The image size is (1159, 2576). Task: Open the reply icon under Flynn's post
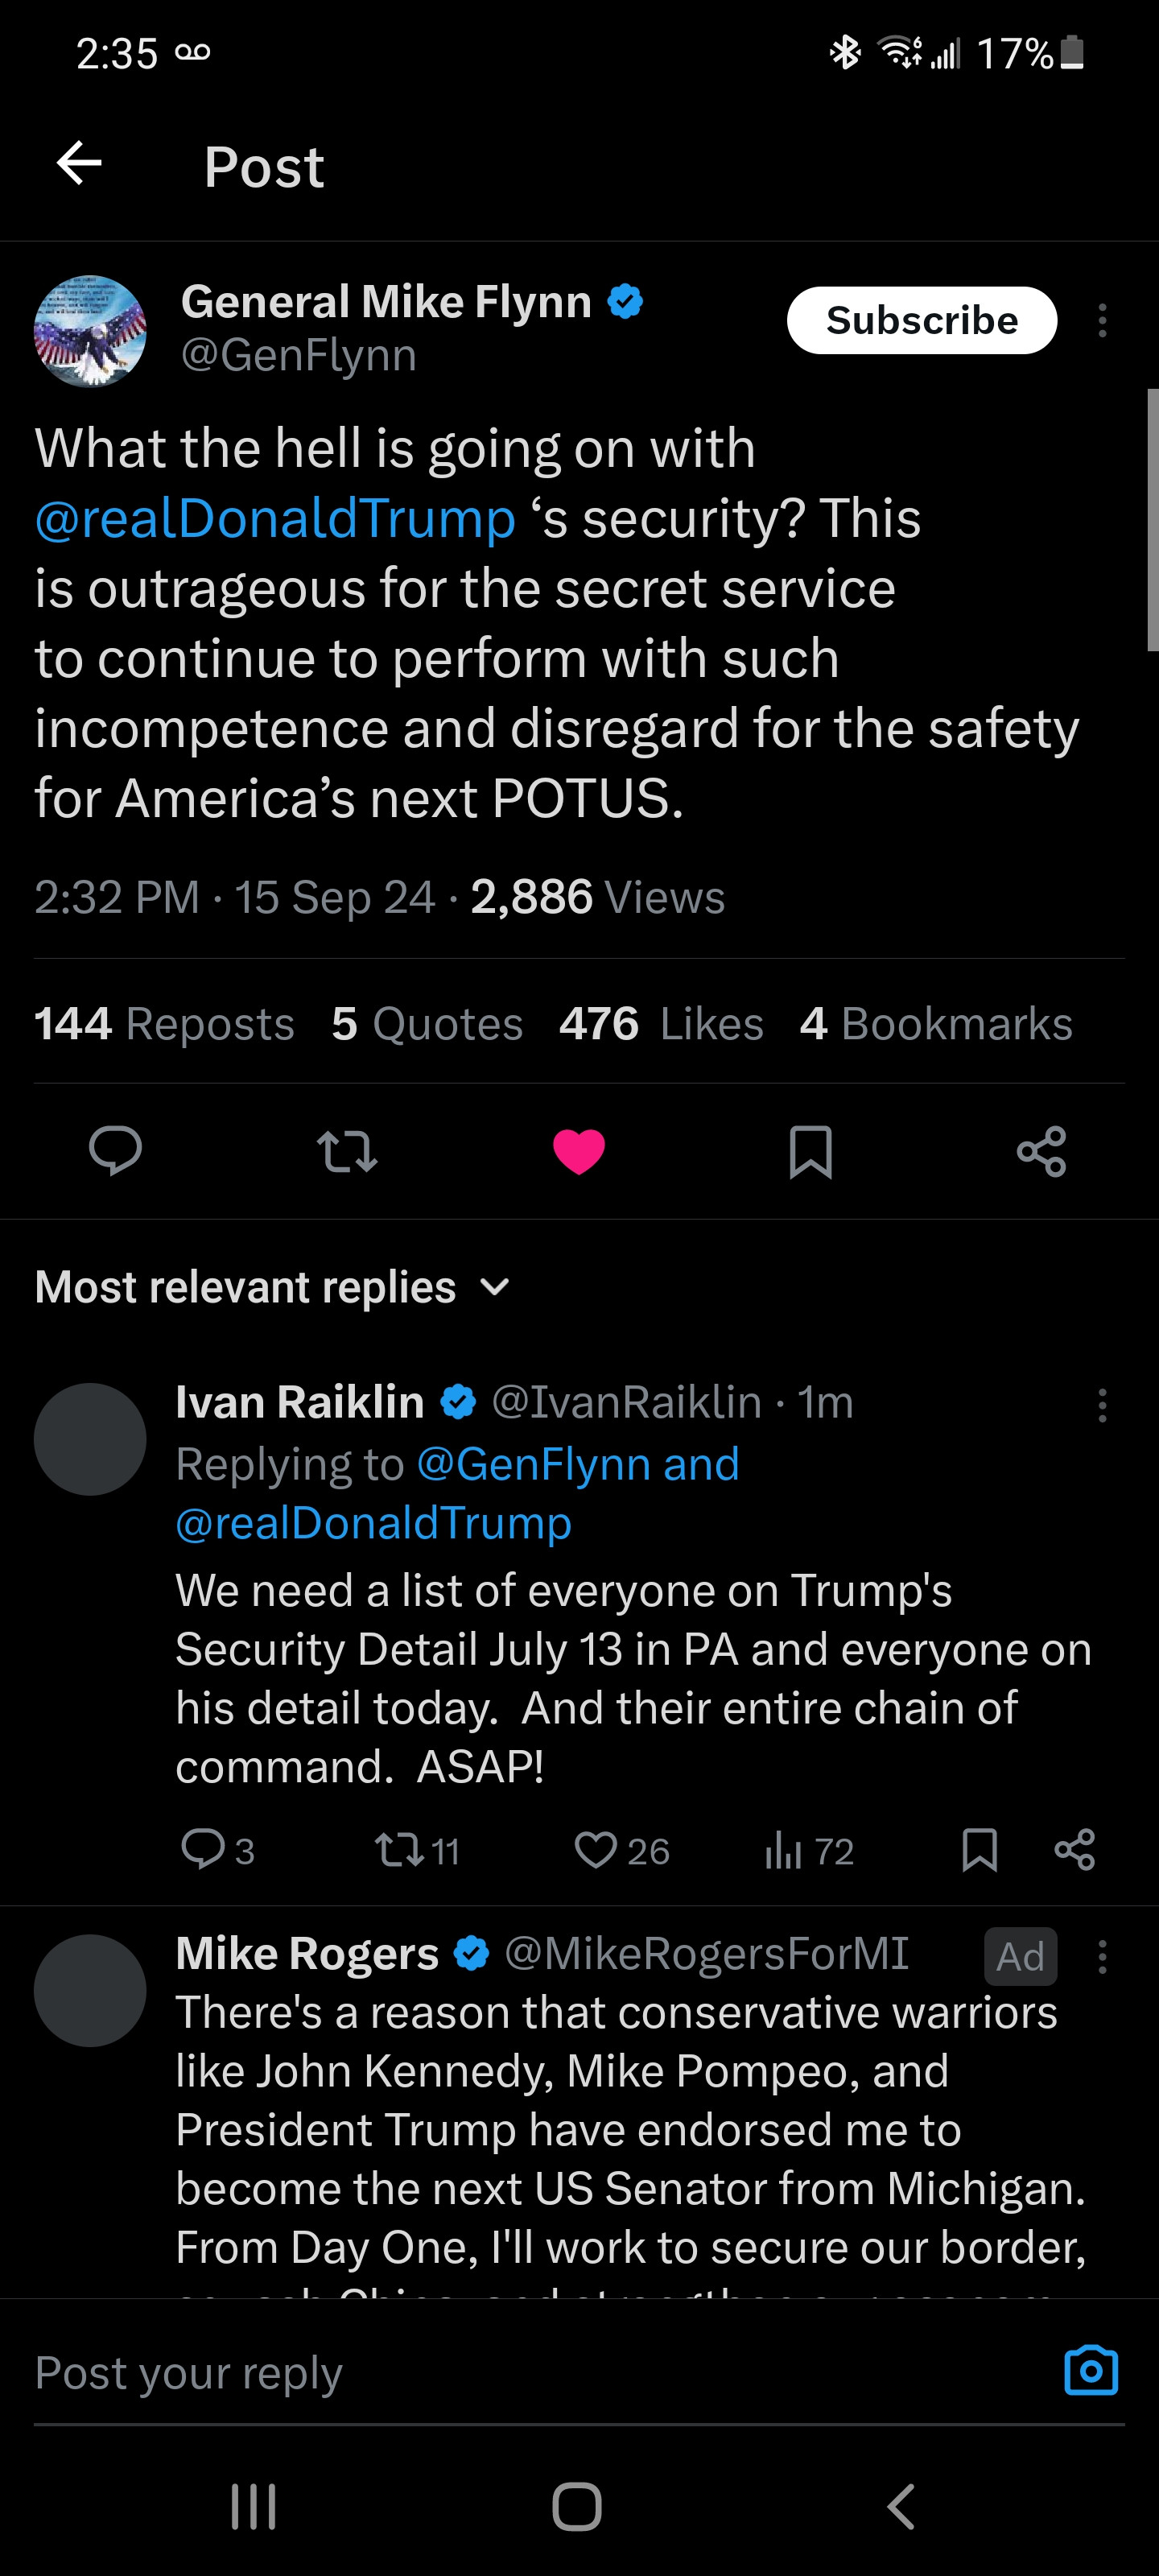tap(115, 1150)
